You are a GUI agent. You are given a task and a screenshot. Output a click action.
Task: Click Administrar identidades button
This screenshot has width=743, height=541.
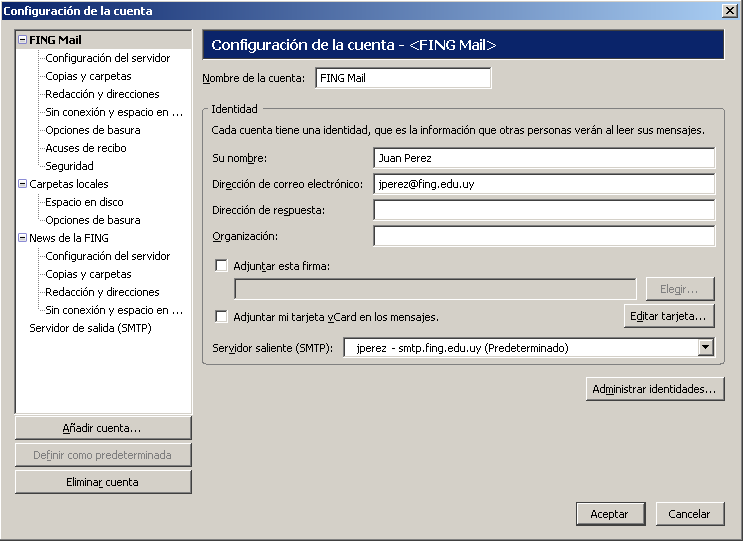(x=655, y=389)
